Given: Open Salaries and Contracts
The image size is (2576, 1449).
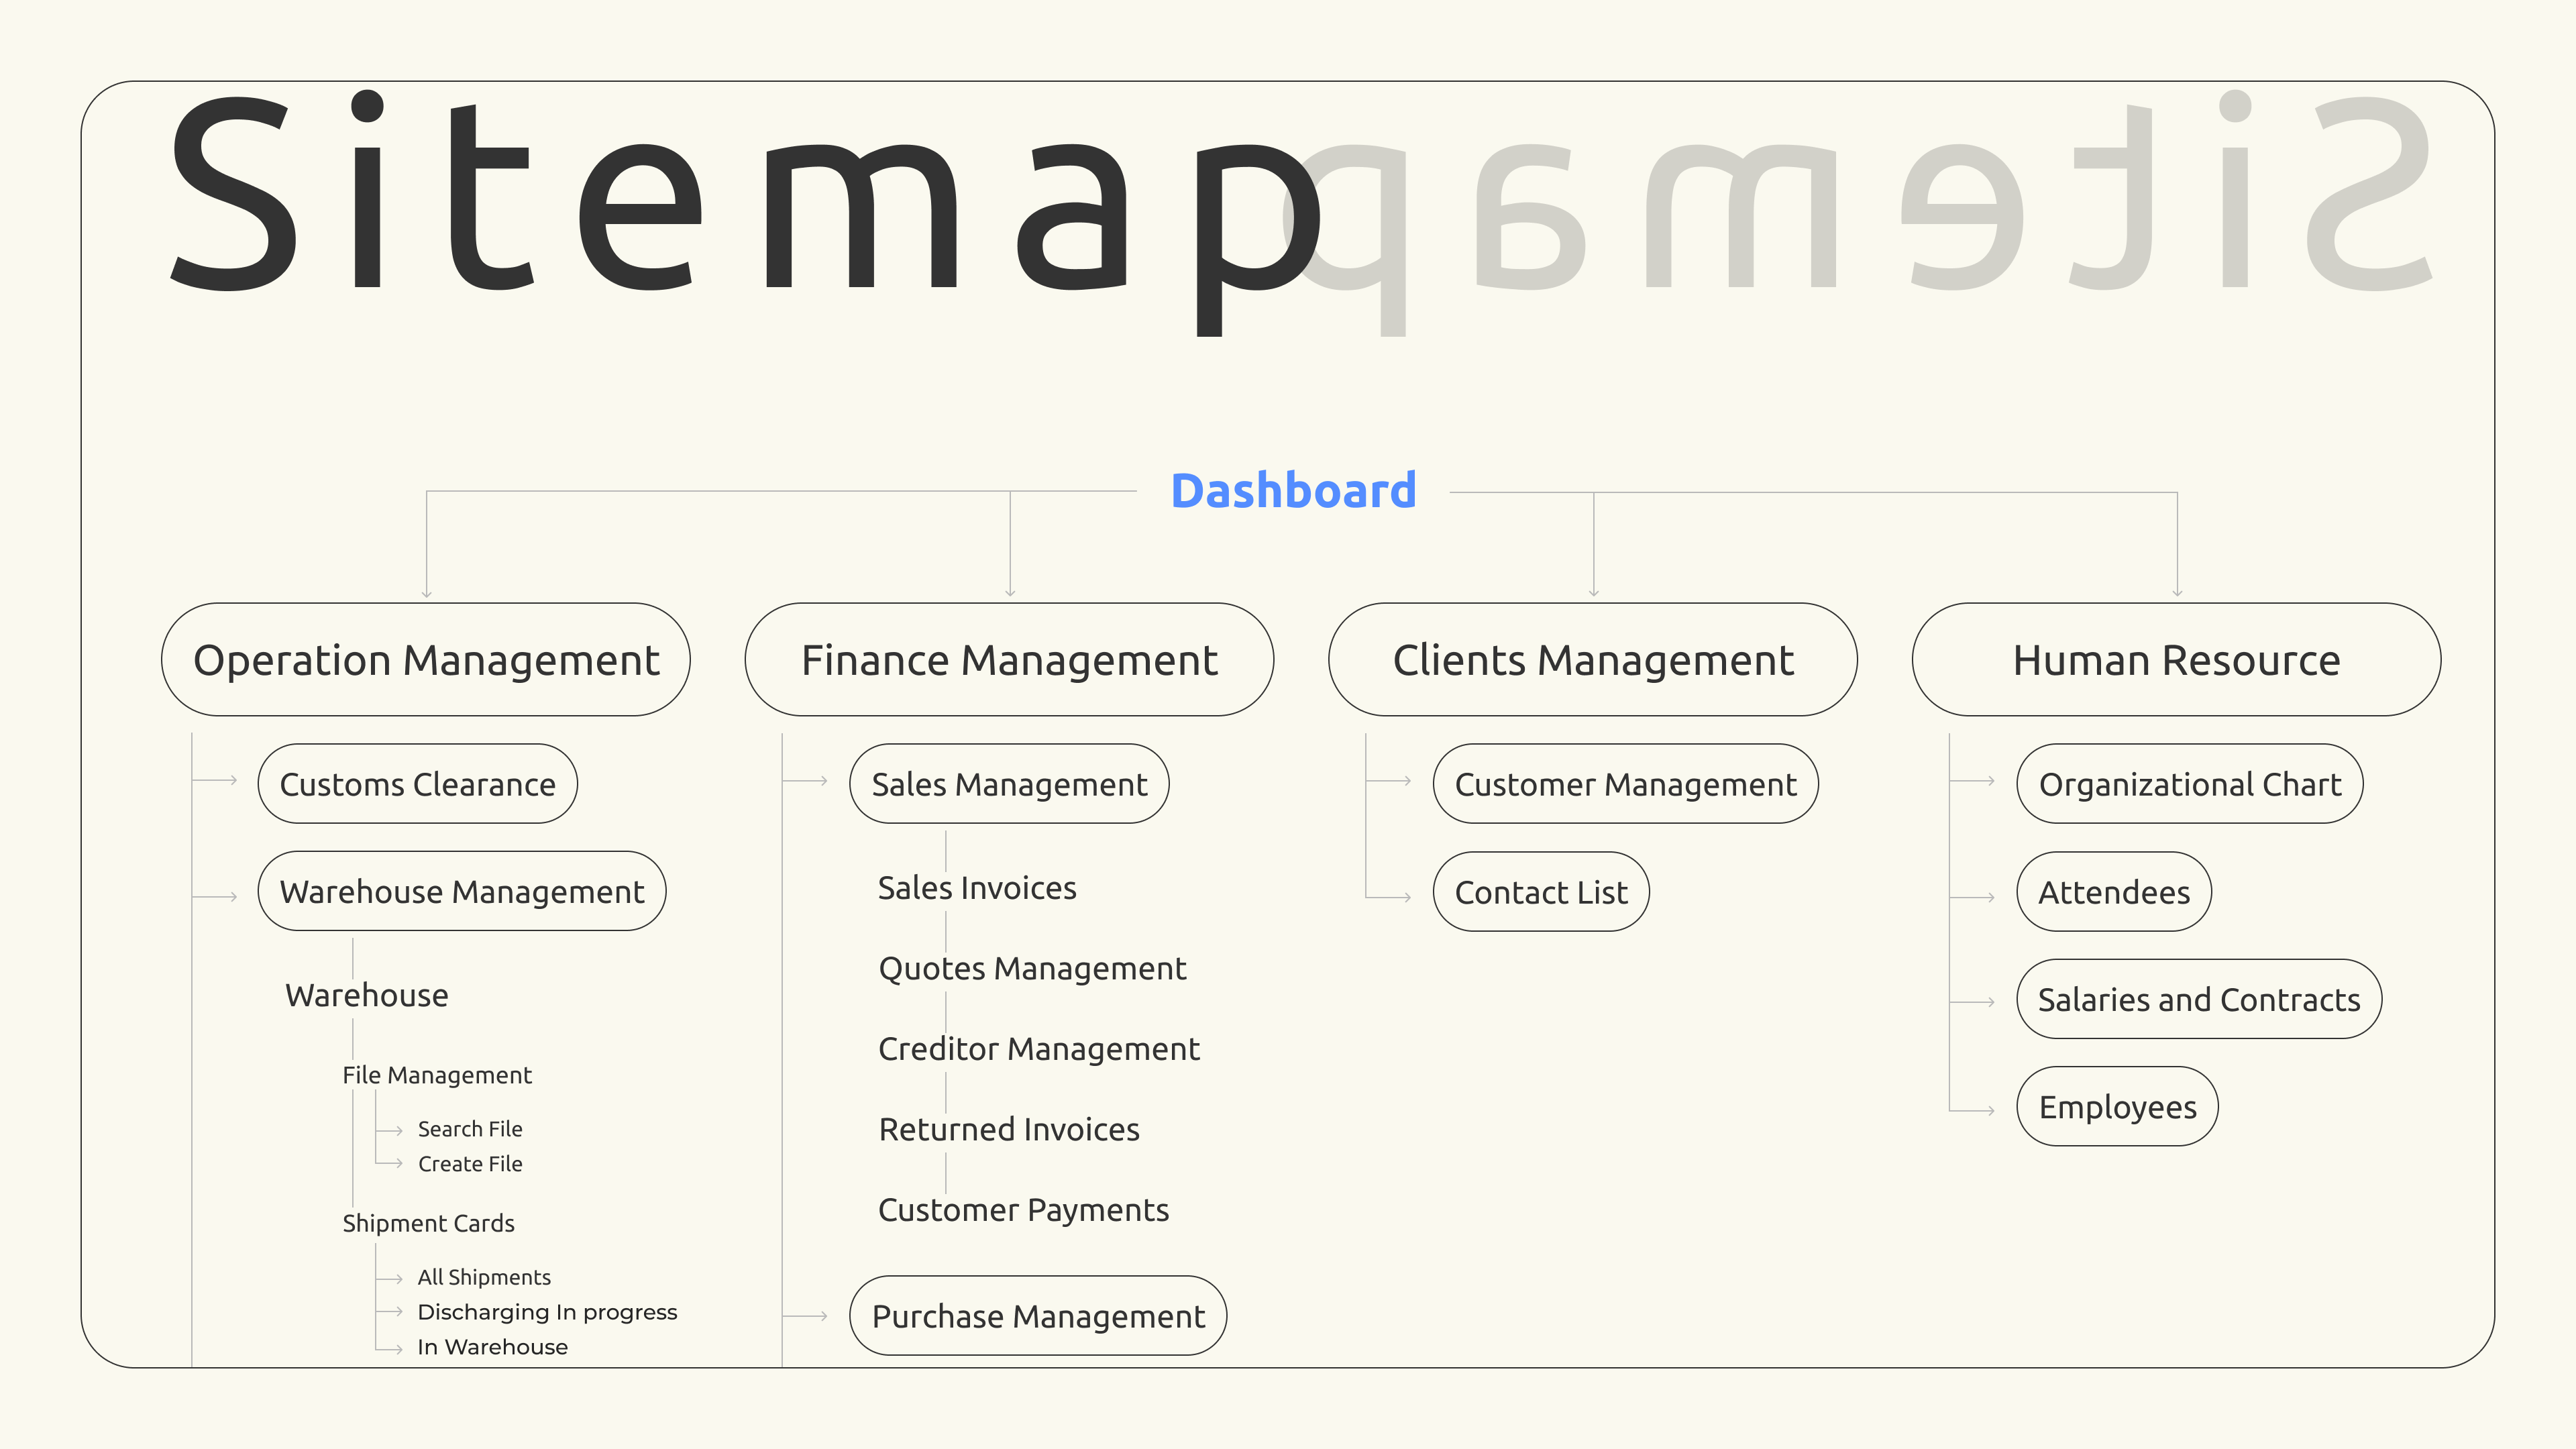Looking at the screenshot, I should click(2198, 999).
